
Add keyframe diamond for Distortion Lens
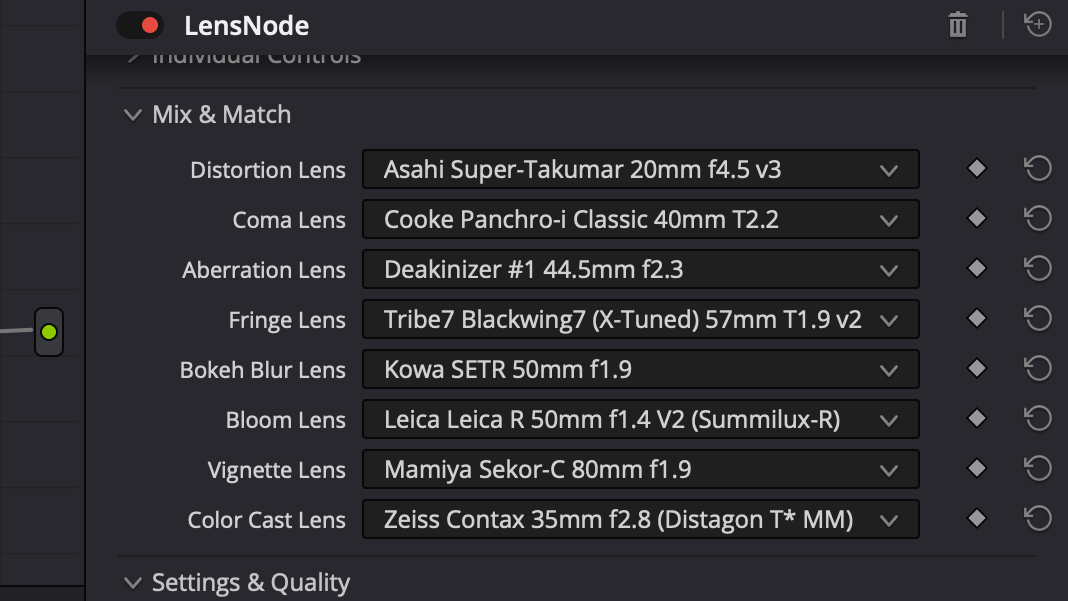coord(977,168)
